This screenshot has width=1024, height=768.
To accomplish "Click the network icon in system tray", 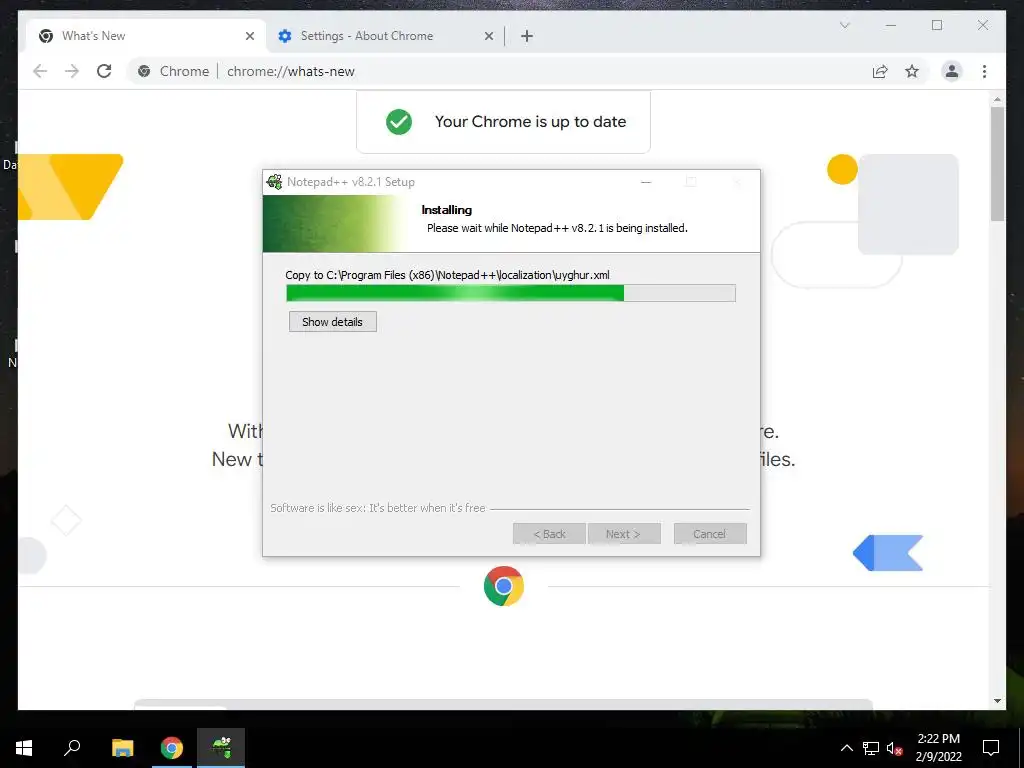I will point(871,748).
